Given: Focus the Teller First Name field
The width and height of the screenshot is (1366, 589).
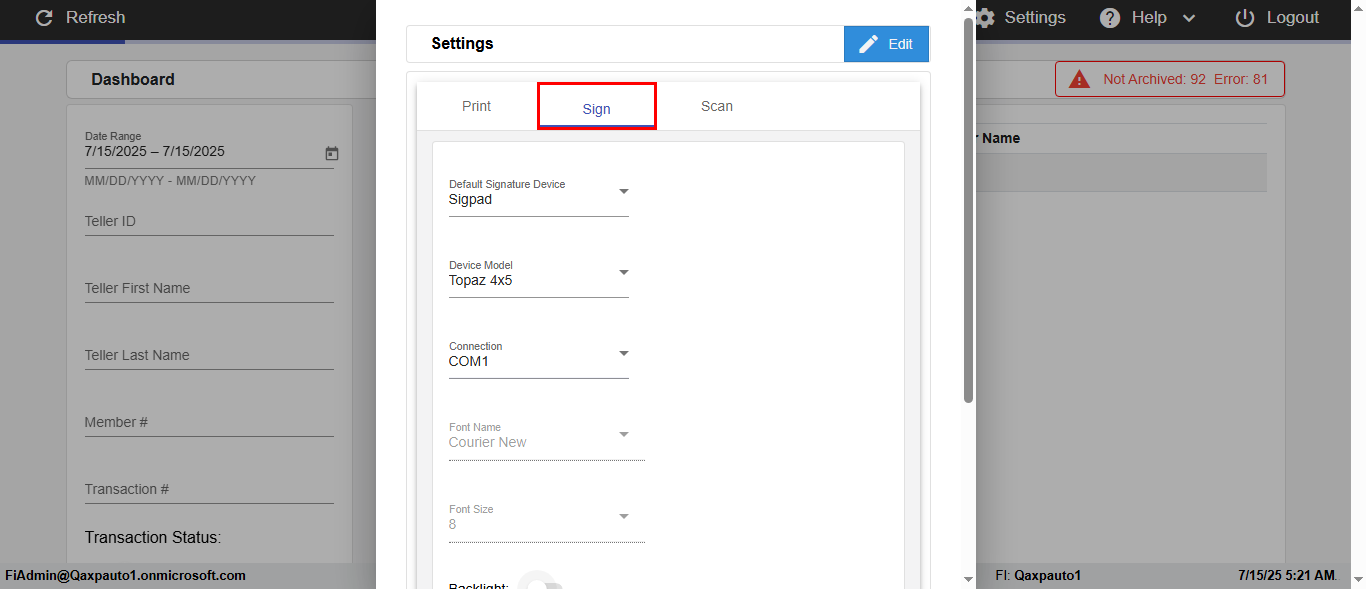Looking at the screenshot, I should point(209,289).
